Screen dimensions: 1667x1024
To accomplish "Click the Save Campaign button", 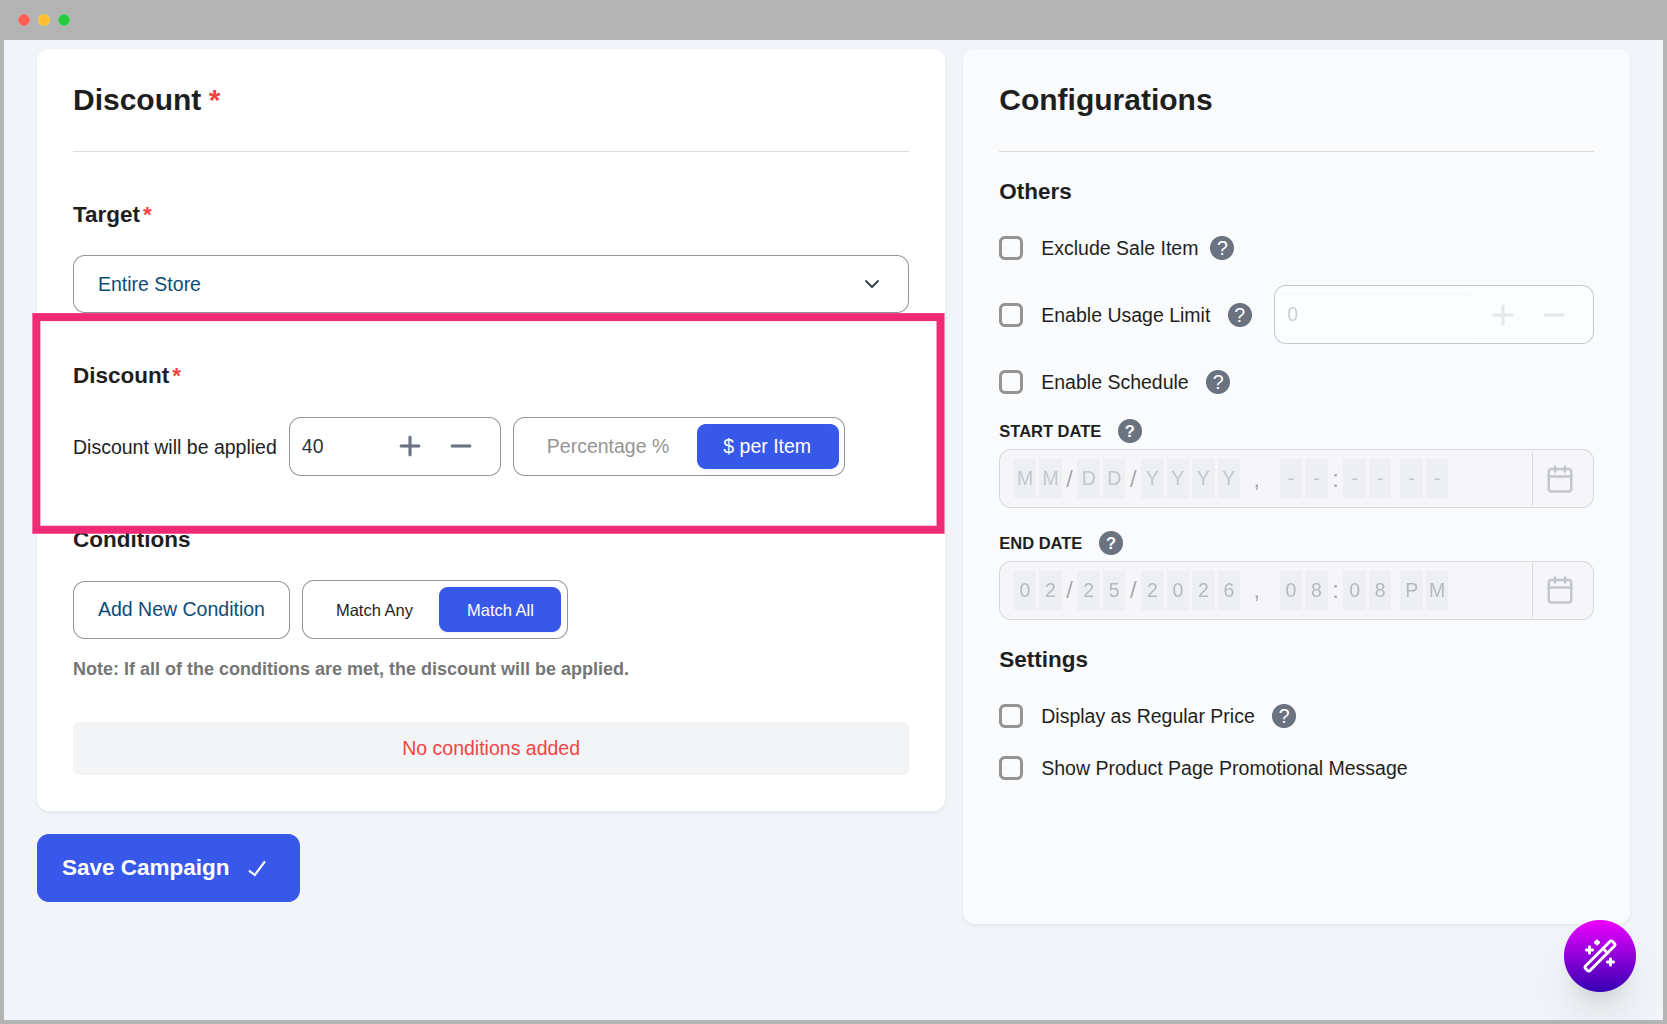I will [x=168, y=868].
